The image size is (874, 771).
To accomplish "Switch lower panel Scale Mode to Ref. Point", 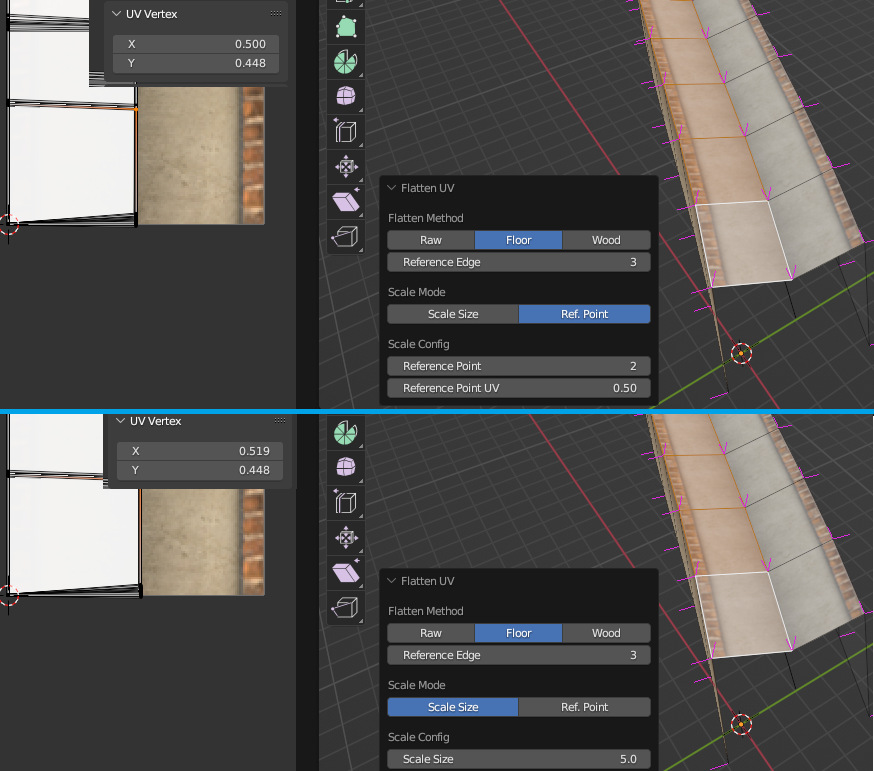I will 584,707.
